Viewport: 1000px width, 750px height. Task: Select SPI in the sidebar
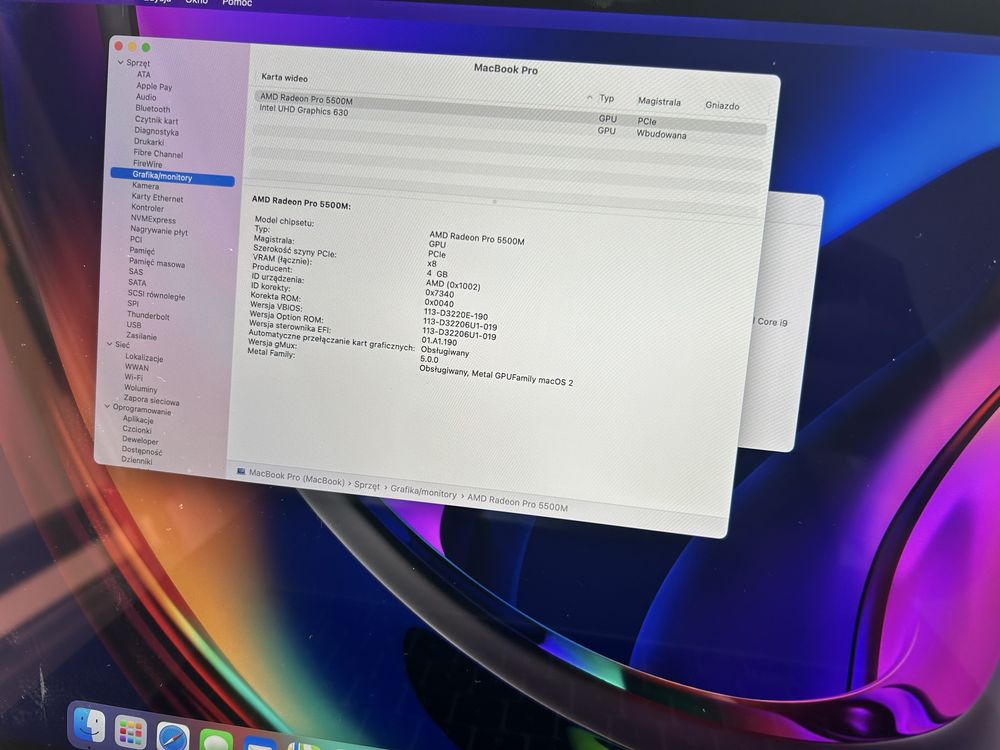(133, 304)
